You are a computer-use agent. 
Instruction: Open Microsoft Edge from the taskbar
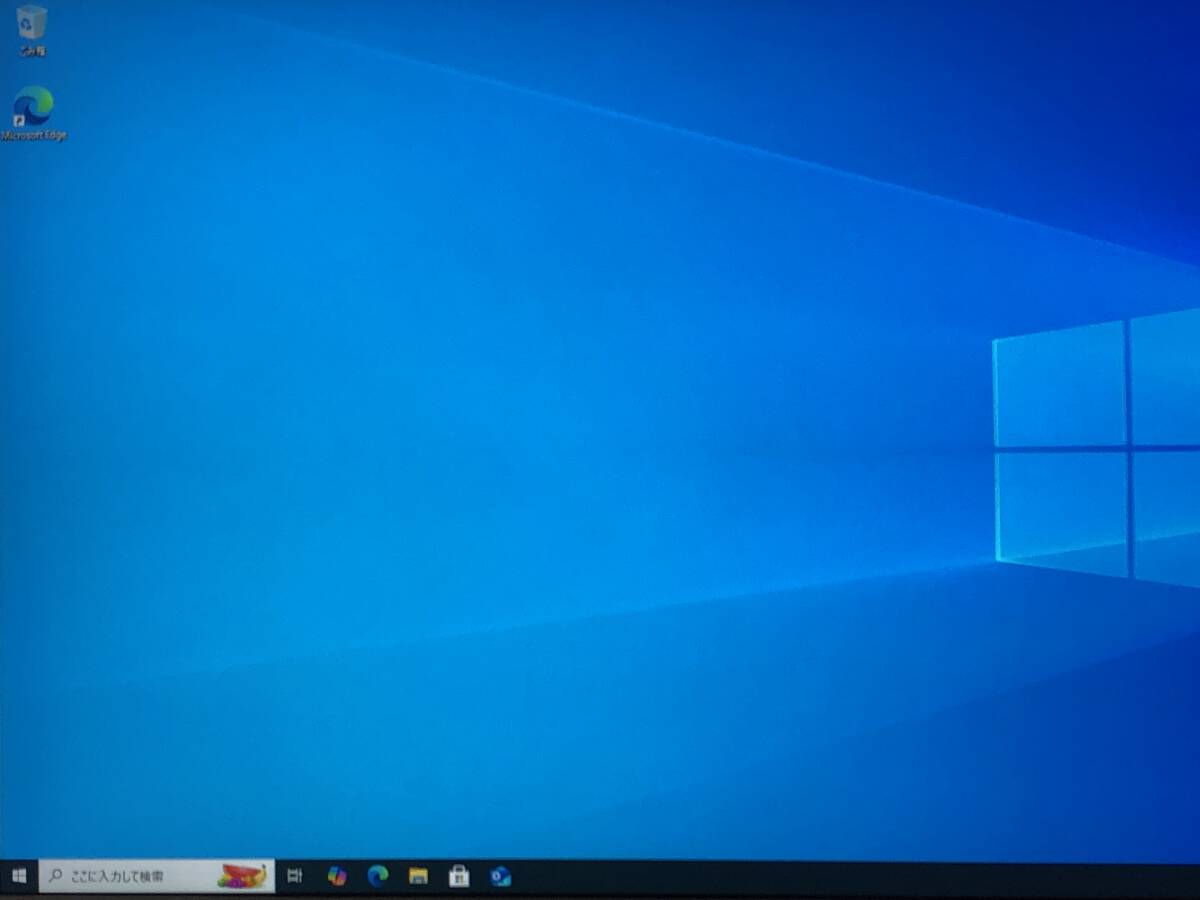pos(377,876)
